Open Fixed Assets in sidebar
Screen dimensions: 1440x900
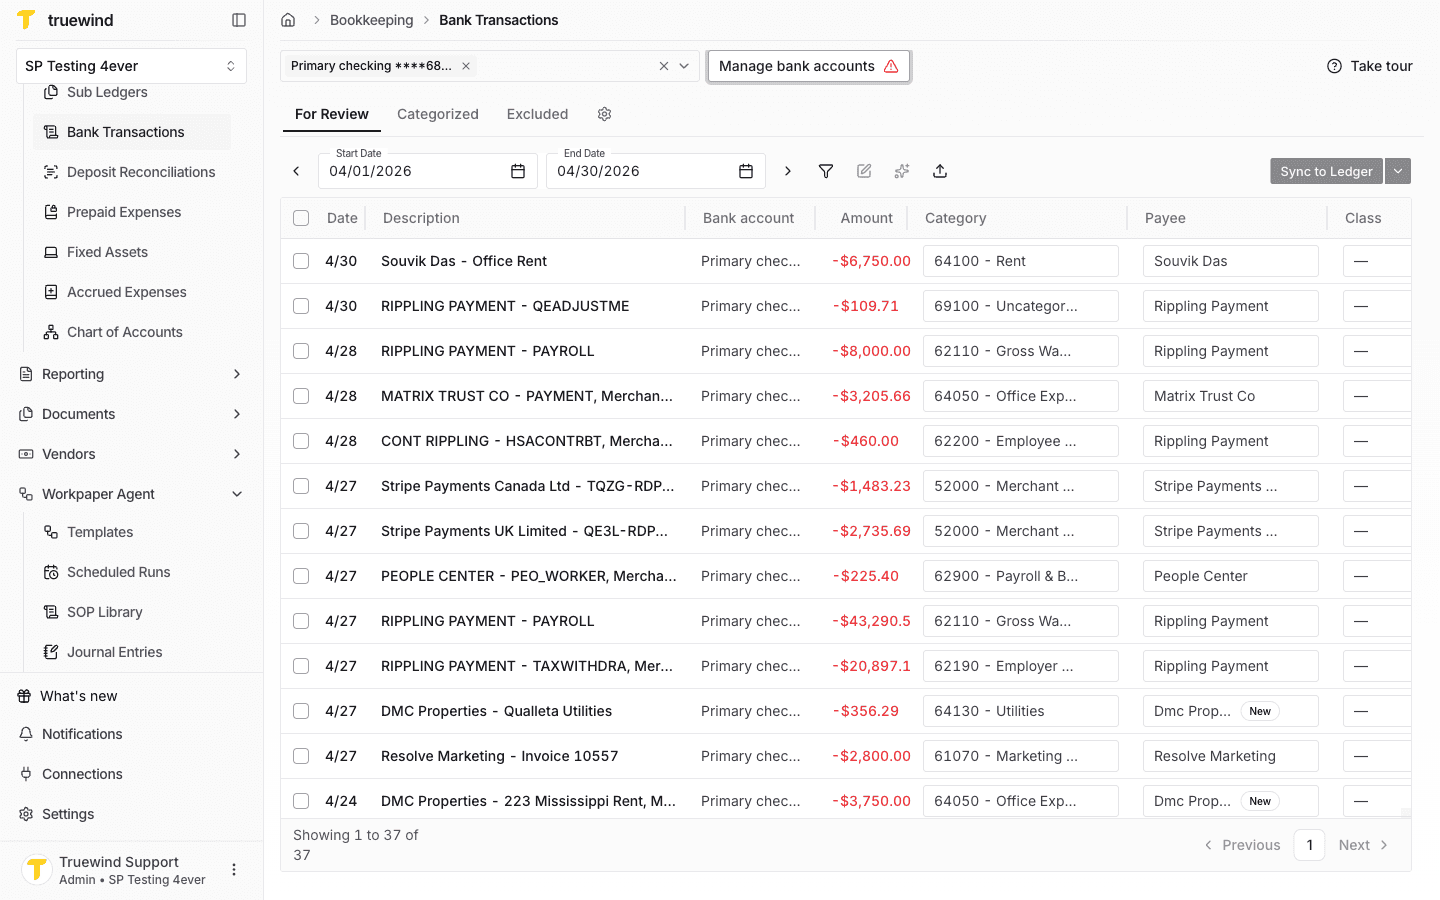click(132, 252)
